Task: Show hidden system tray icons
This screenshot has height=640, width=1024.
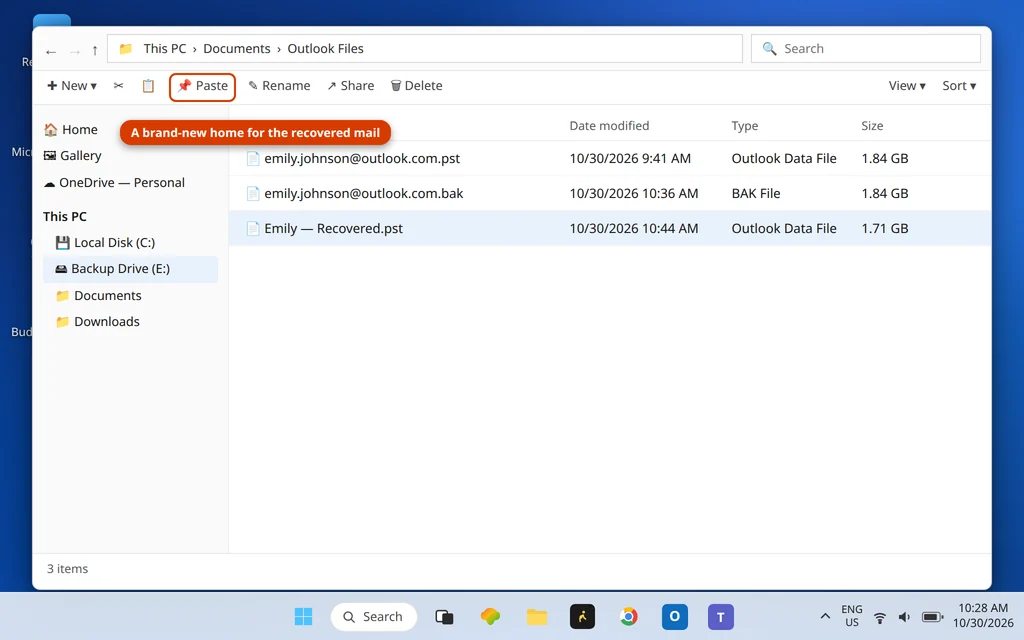Action: coord(825,616)
